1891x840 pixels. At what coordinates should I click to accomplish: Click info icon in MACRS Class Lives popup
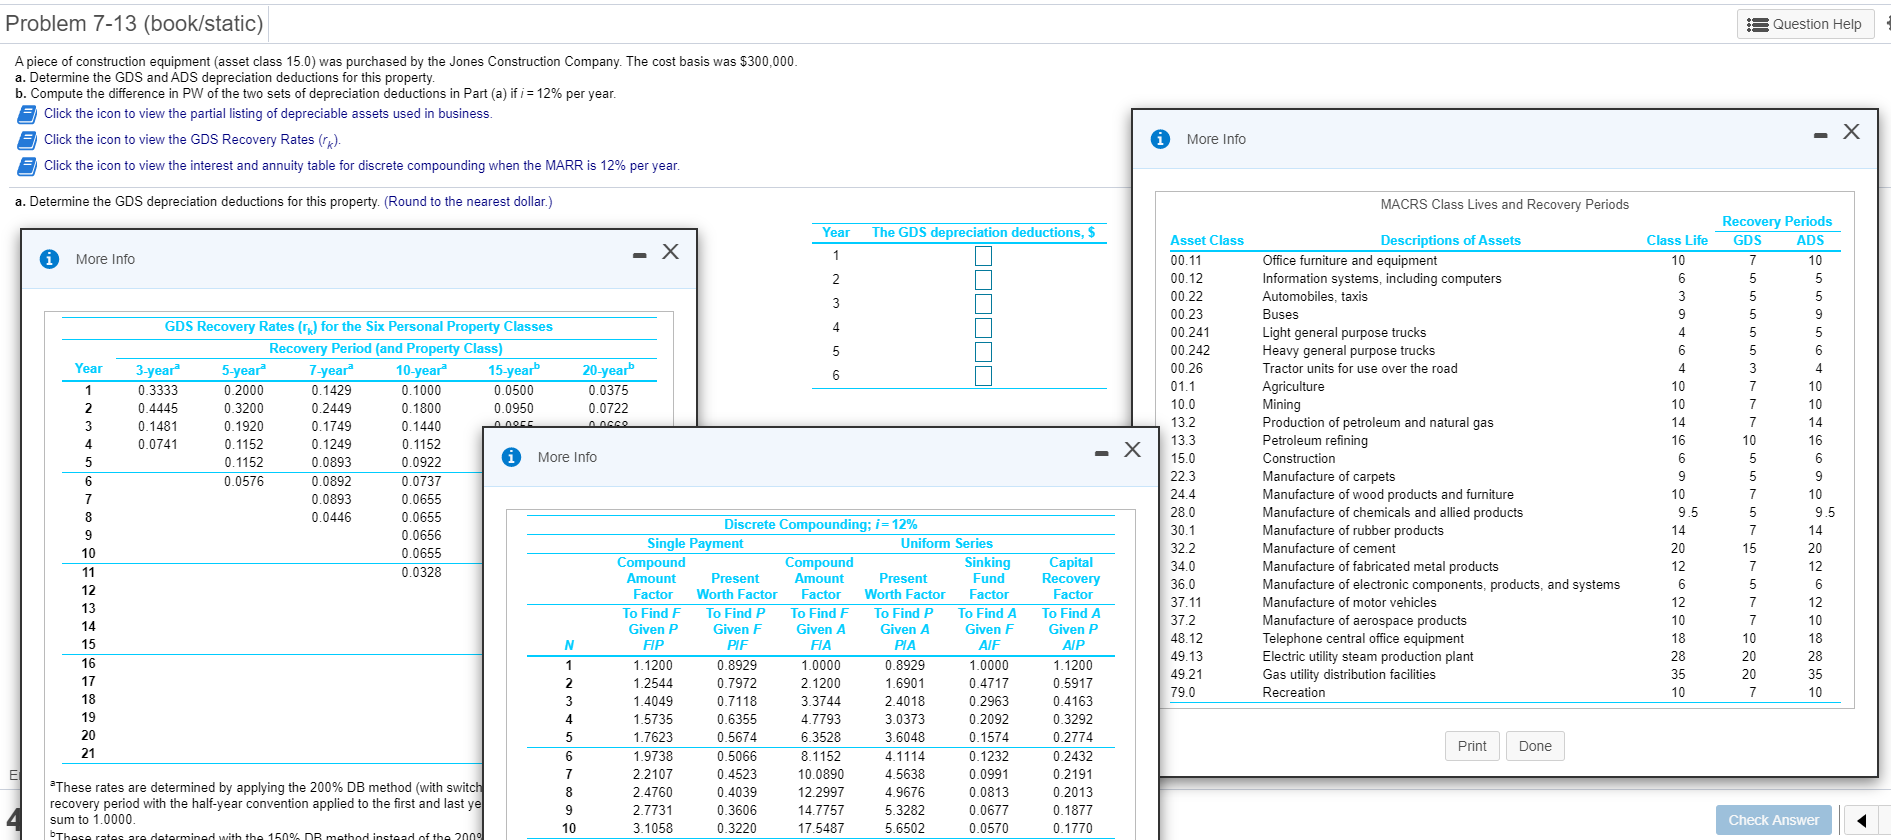1160,139
